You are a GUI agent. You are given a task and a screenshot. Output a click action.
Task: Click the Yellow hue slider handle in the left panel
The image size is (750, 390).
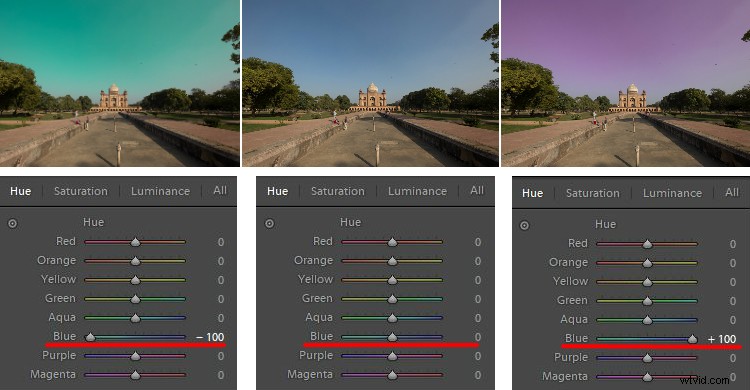[135, 280]
